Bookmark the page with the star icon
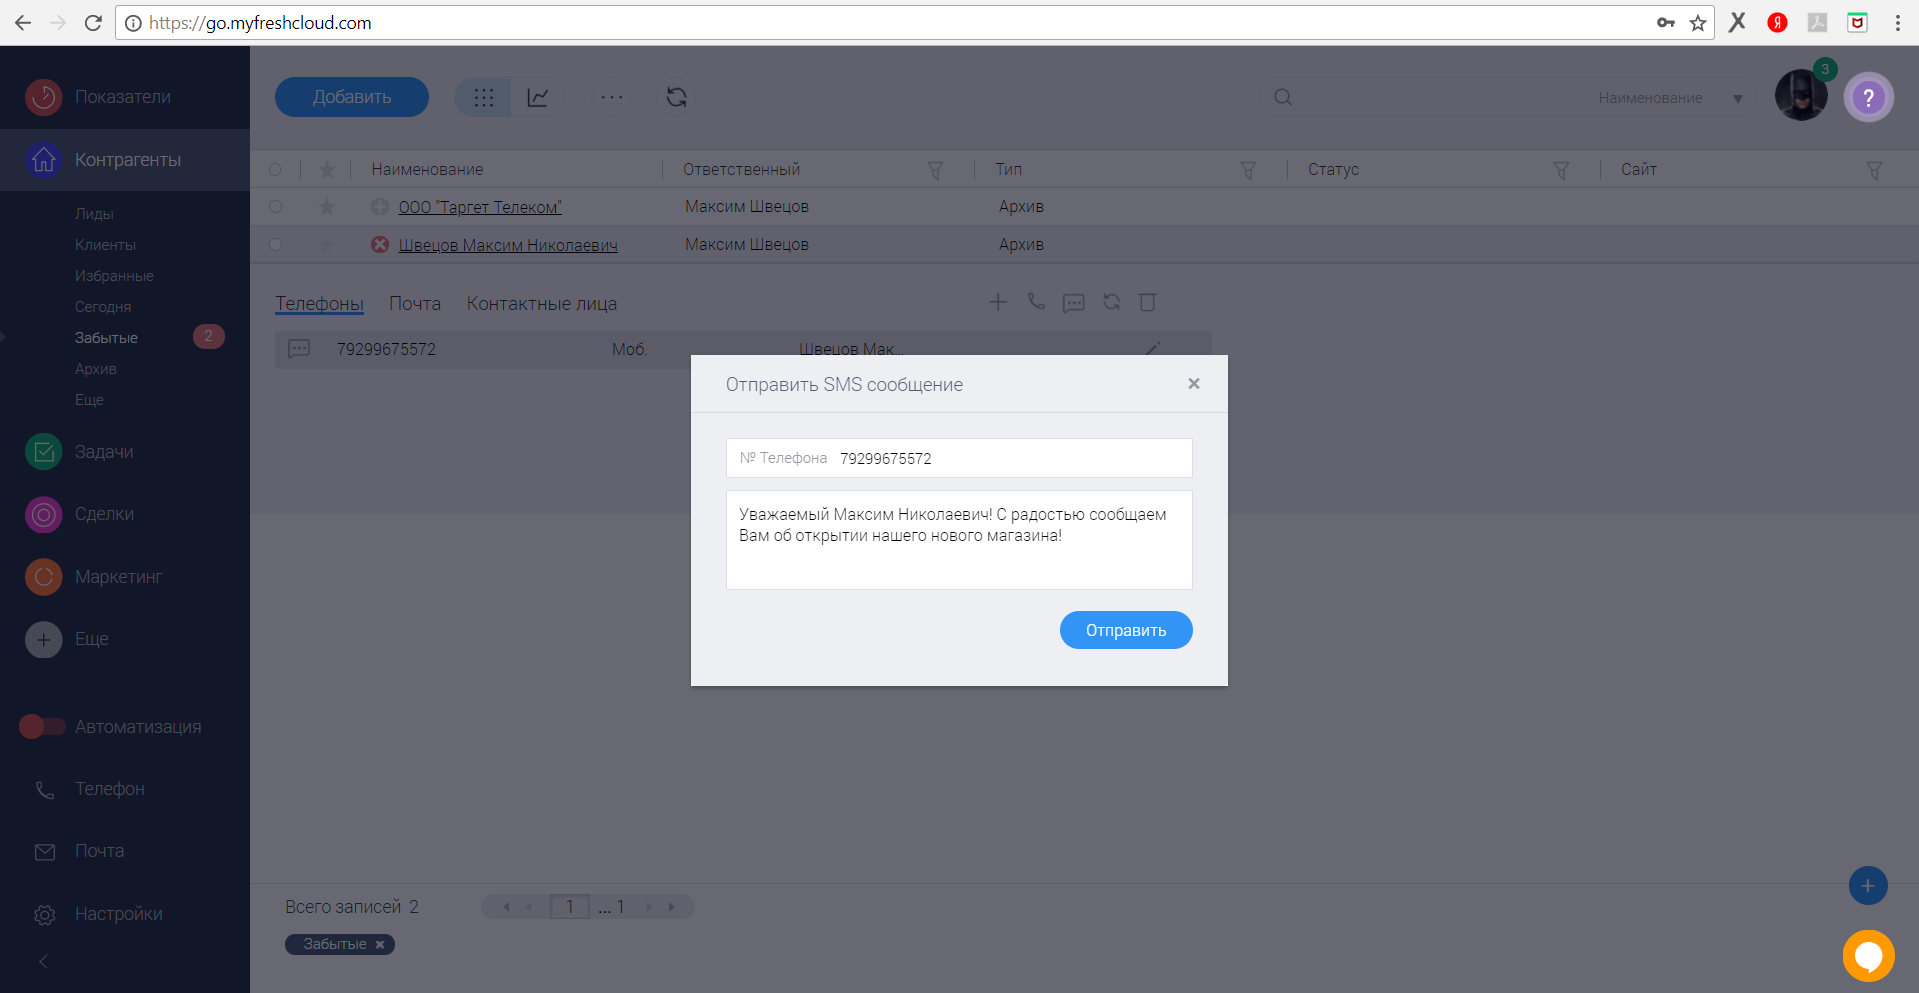The height and width of the screenshot is (993, 1919). [x=1698, y=23]
